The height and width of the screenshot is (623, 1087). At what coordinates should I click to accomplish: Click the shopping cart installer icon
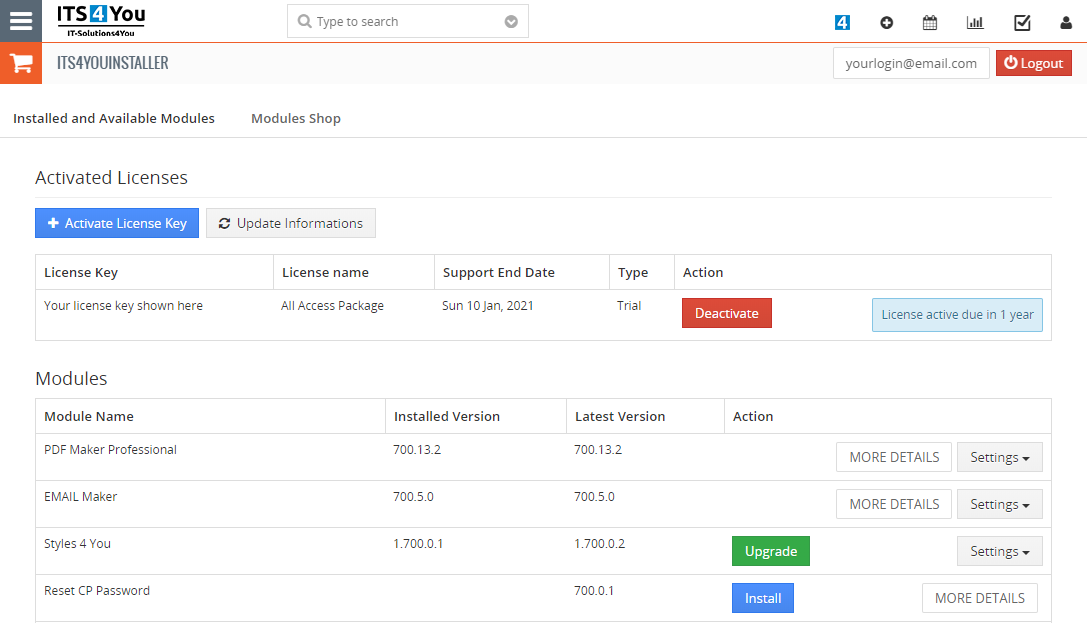(x=21, y=64)
